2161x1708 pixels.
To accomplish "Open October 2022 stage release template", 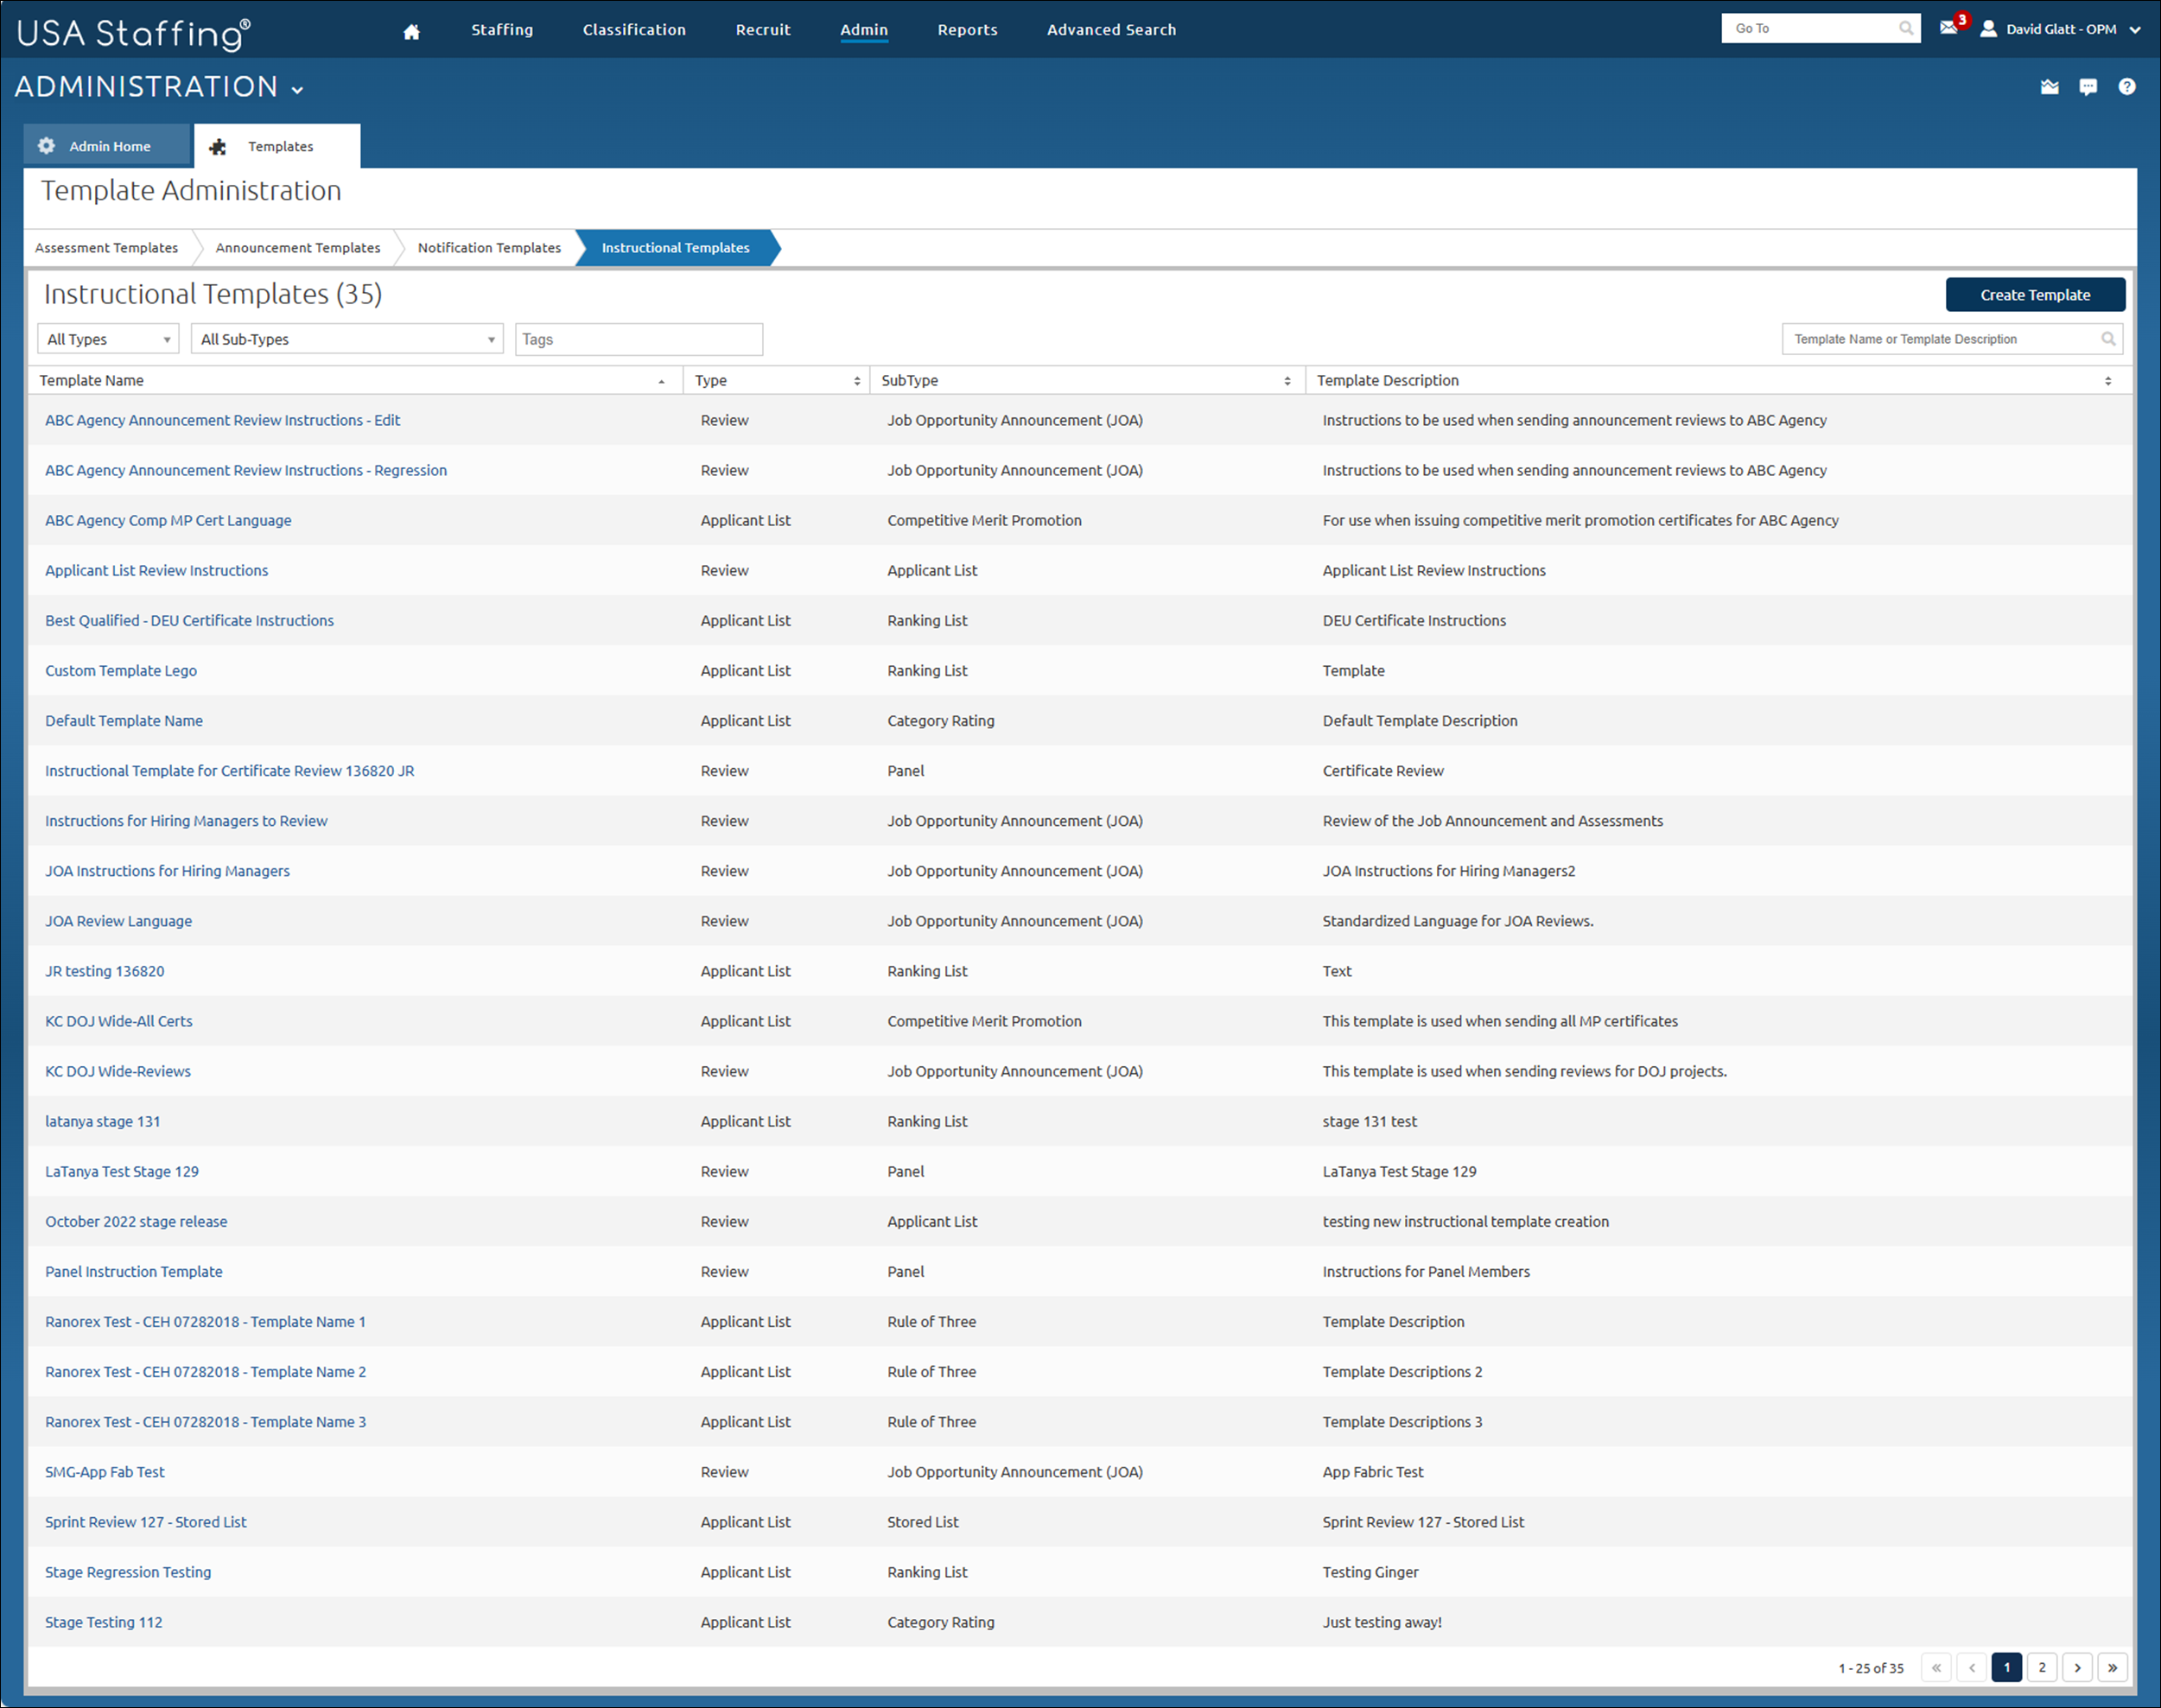I will click(136, 1222).
